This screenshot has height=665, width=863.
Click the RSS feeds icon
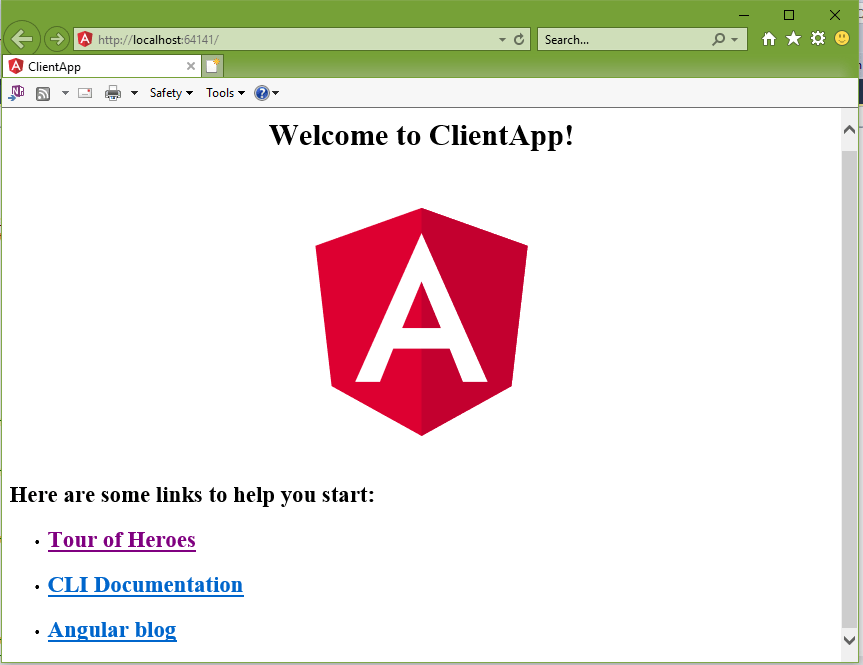click(x=43, y=93)
